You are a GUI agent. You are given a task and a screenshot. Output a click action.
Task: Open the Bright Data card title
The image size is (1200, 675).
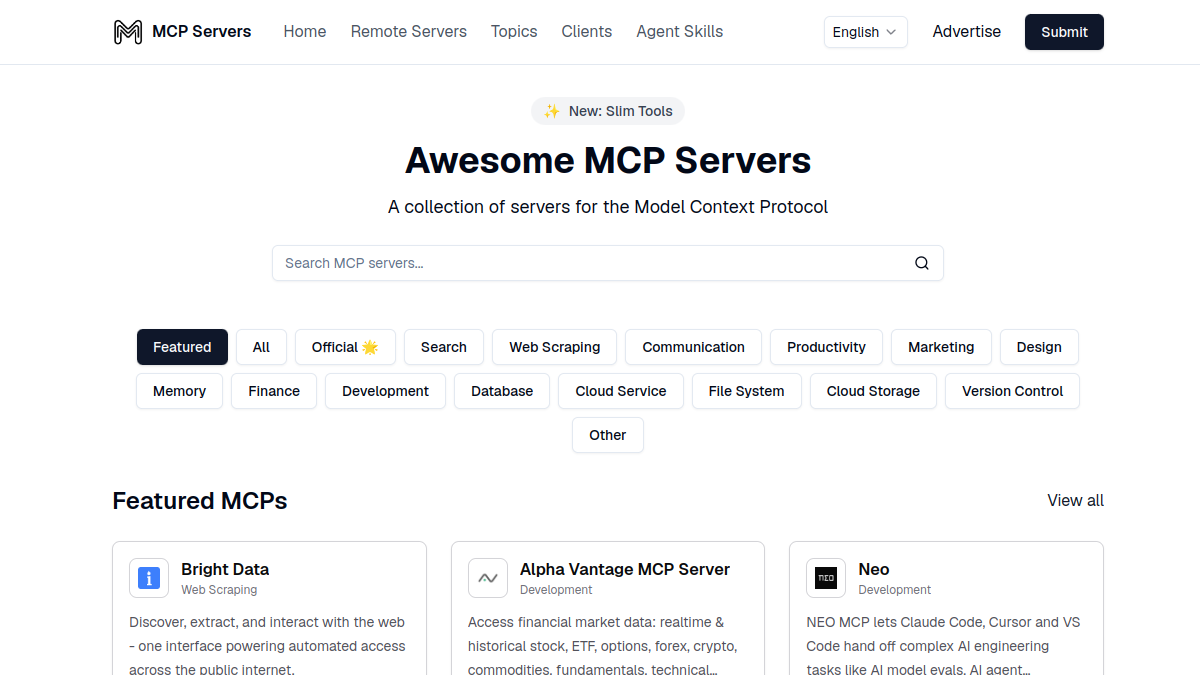click(225, 569)
